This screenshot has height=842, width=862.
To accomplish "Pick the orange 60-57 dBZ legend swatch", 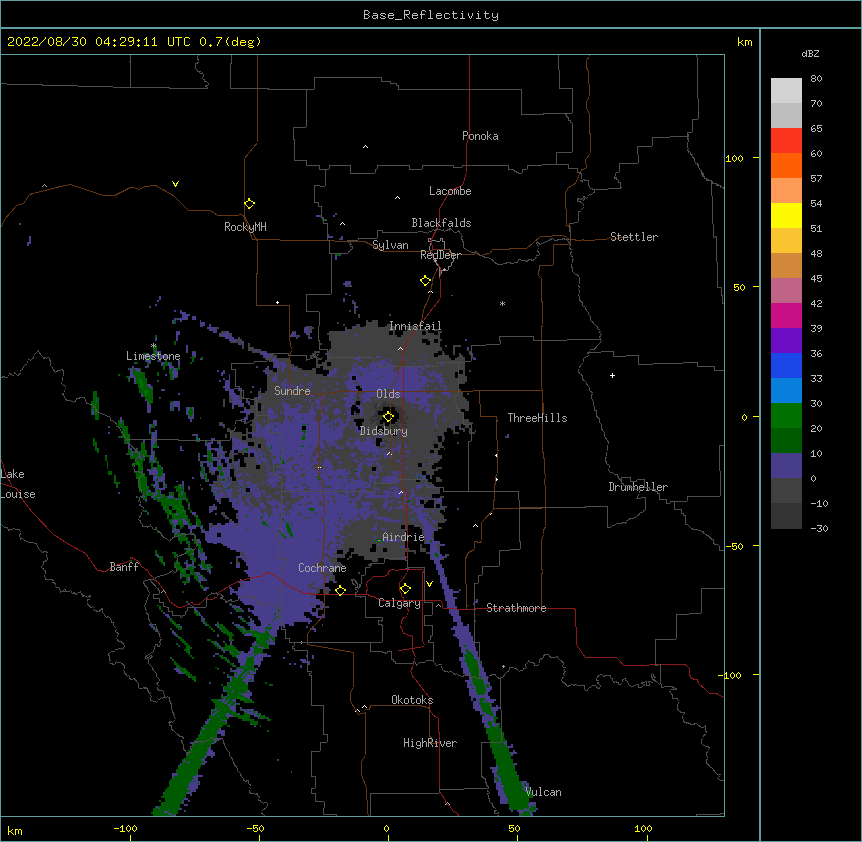I will click(x=786, y=165).
